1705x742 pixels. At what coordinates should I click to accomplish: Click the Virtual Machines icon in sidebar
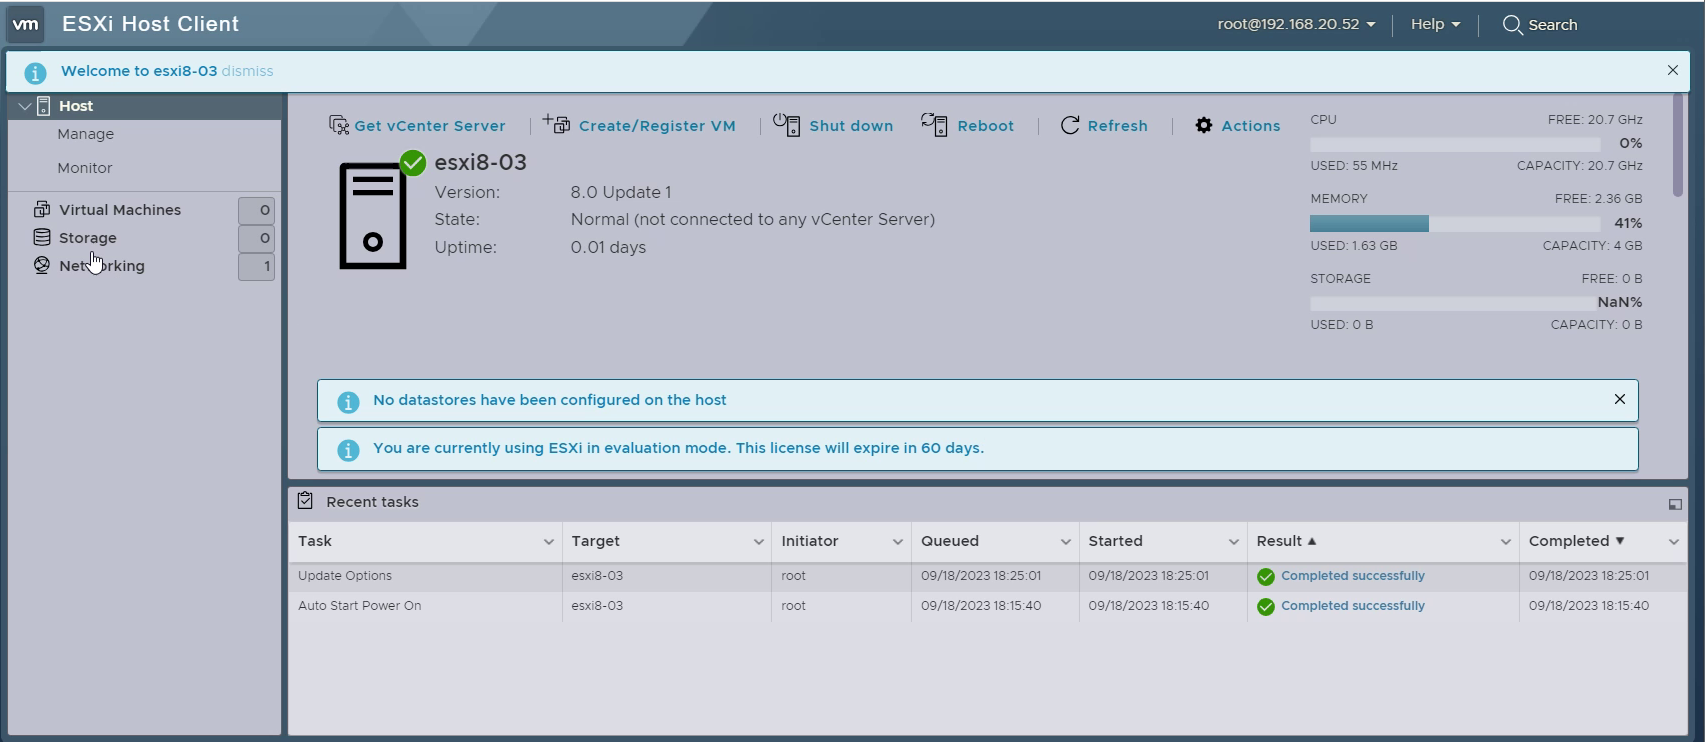(x=42, y=209)
